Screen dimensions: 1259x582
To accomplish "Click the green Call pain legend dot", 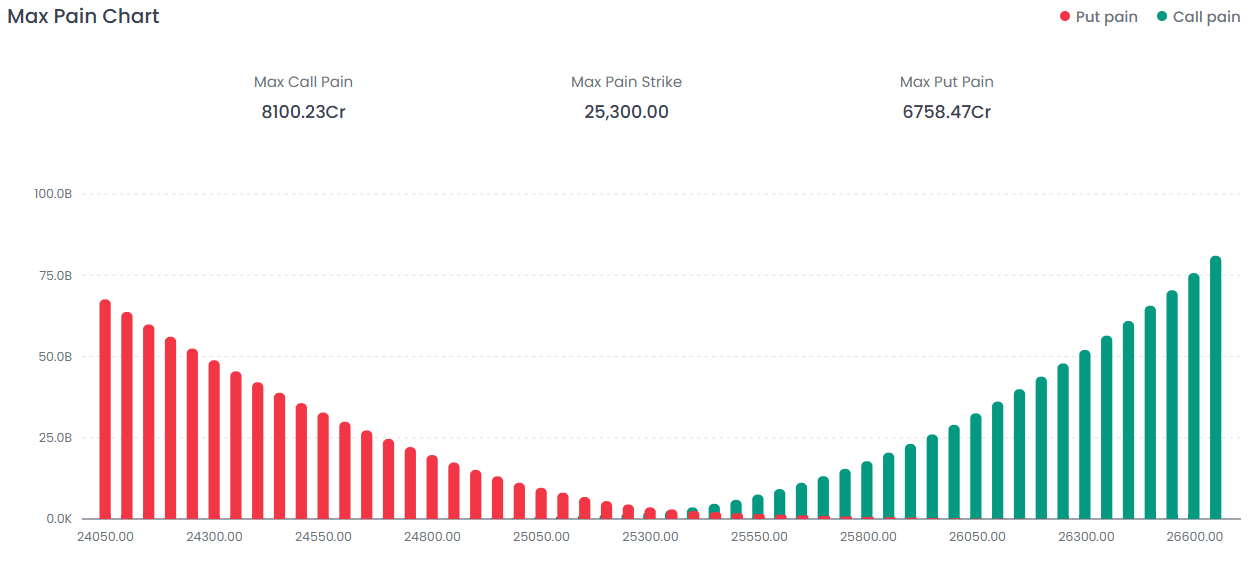I will point(1162,17).
